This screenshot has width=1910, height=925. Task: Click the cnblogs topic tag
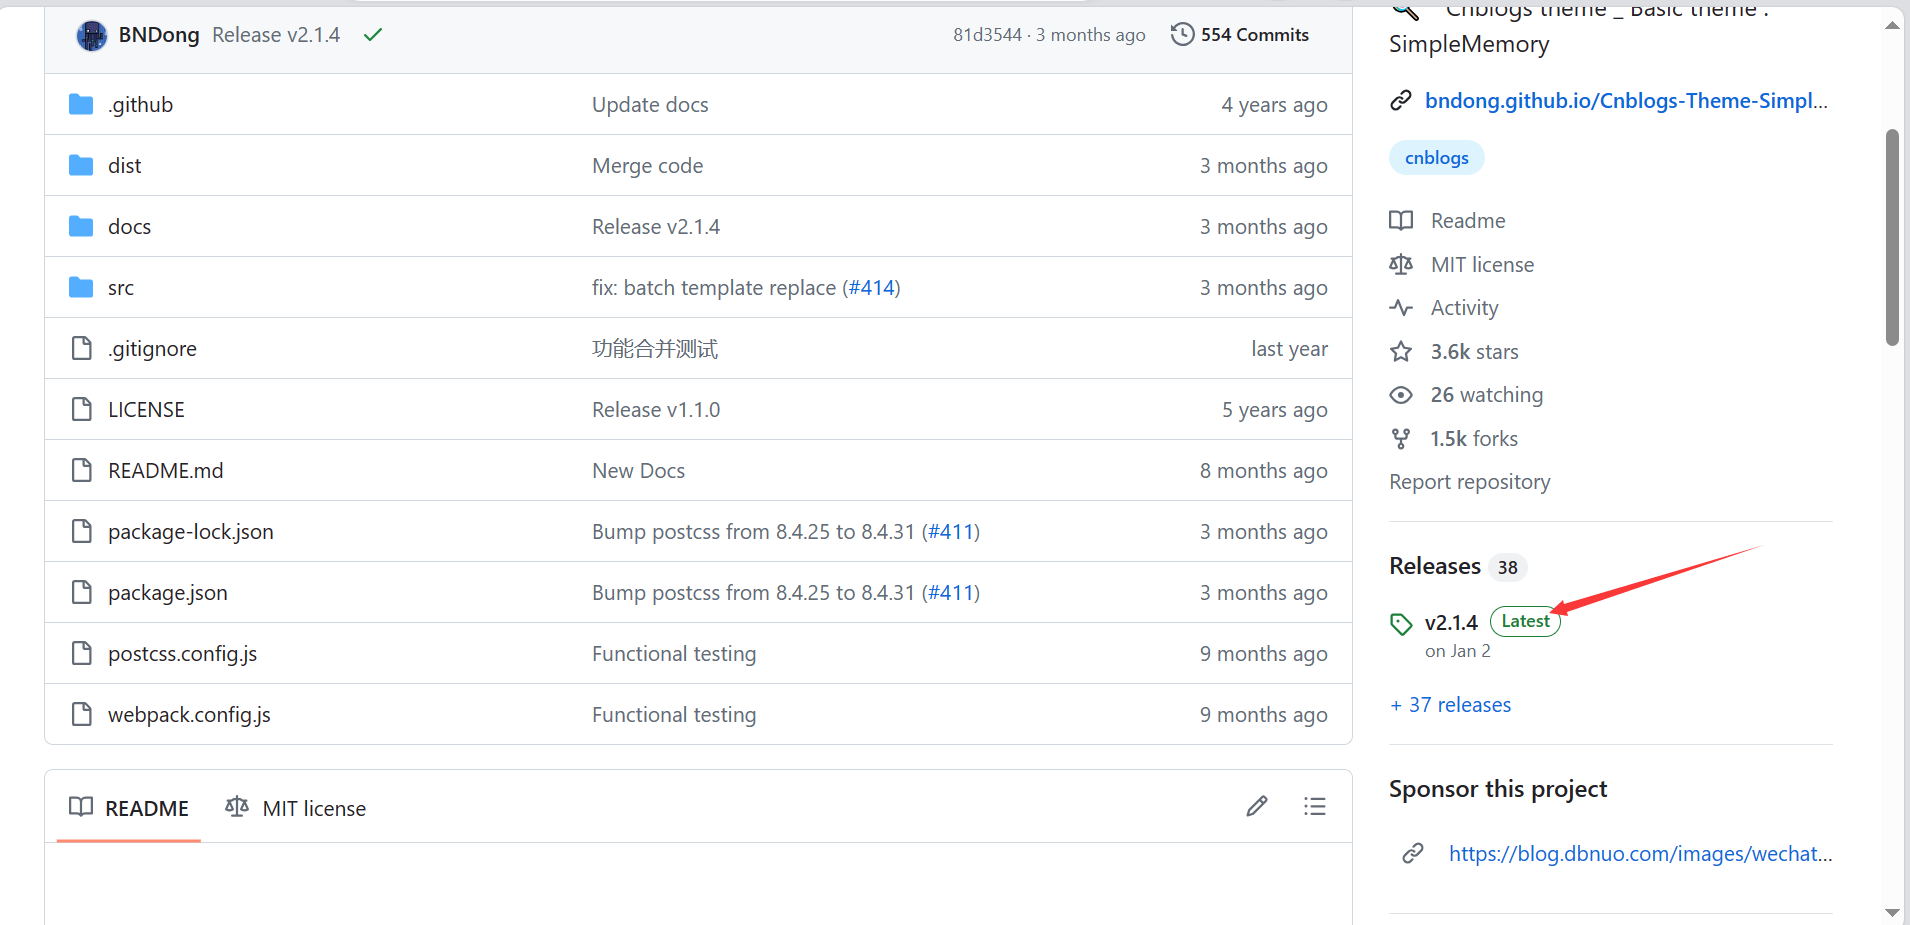(x=1436, y=158)
